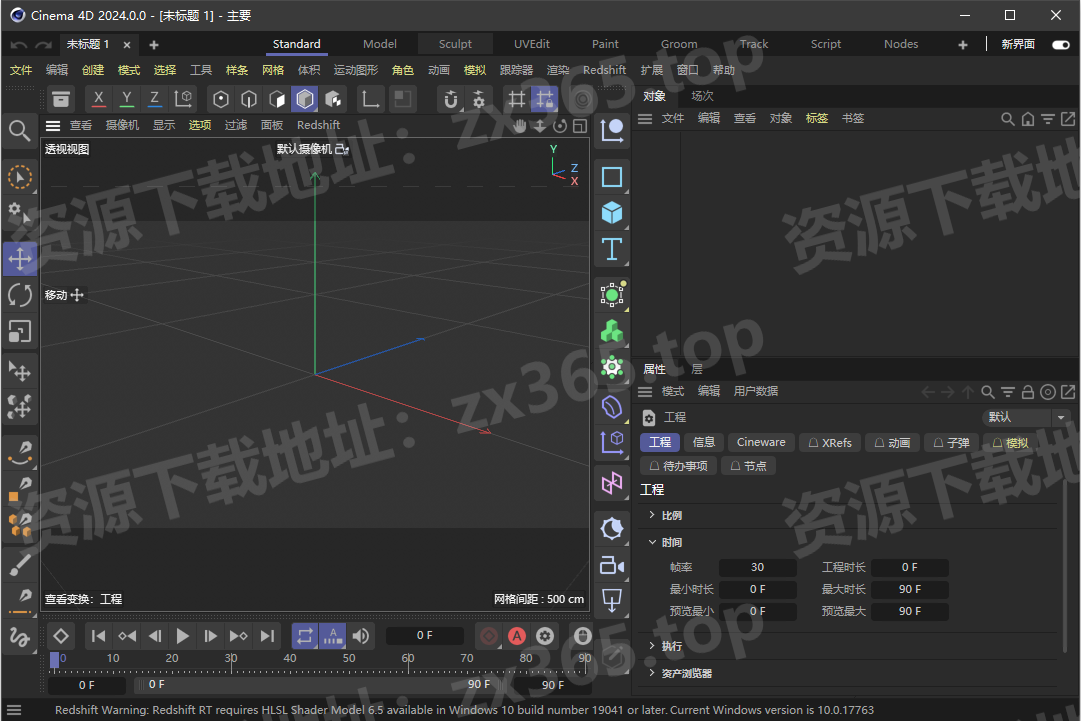Open Attribute Manager hamburger menu
Screen dimensions: 1081x721
[645, 392]
